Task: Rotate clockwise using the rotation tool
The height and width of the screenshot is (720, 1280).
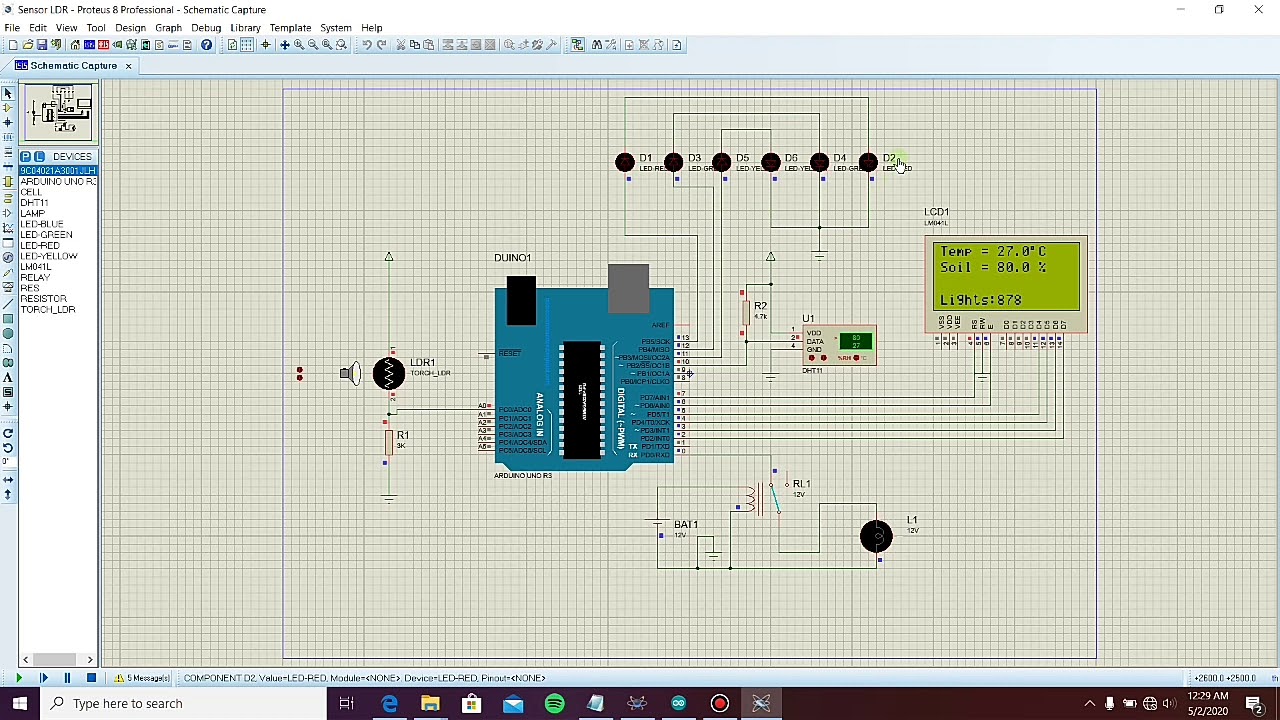Action: 8,433
